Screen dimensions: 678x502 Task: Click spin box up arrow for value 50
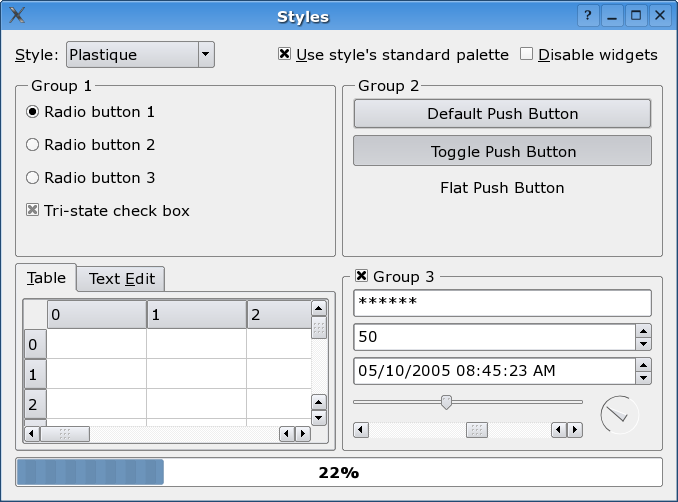point(644,330)
